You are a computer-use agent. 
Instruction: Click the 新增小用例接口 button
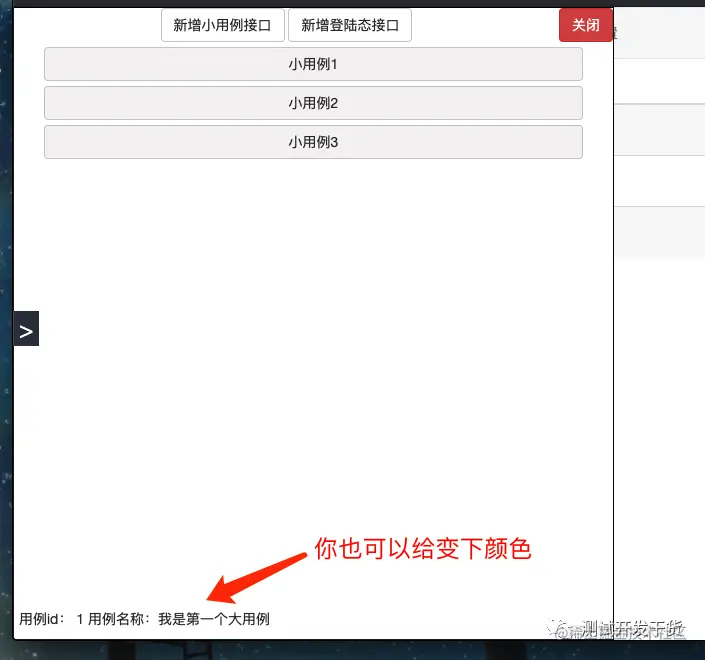click(x=223, y=25)
